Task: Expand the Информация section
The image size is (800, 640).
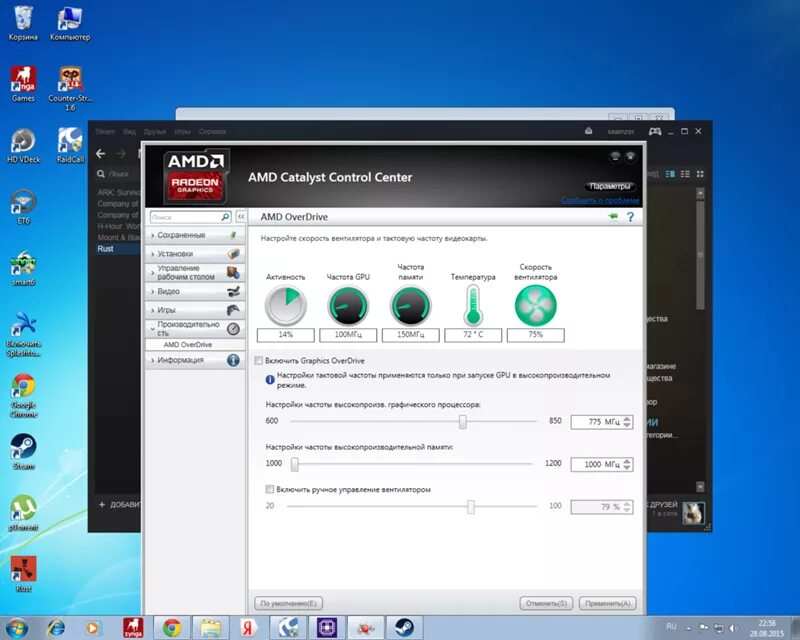Action: [x=195, y=360]
